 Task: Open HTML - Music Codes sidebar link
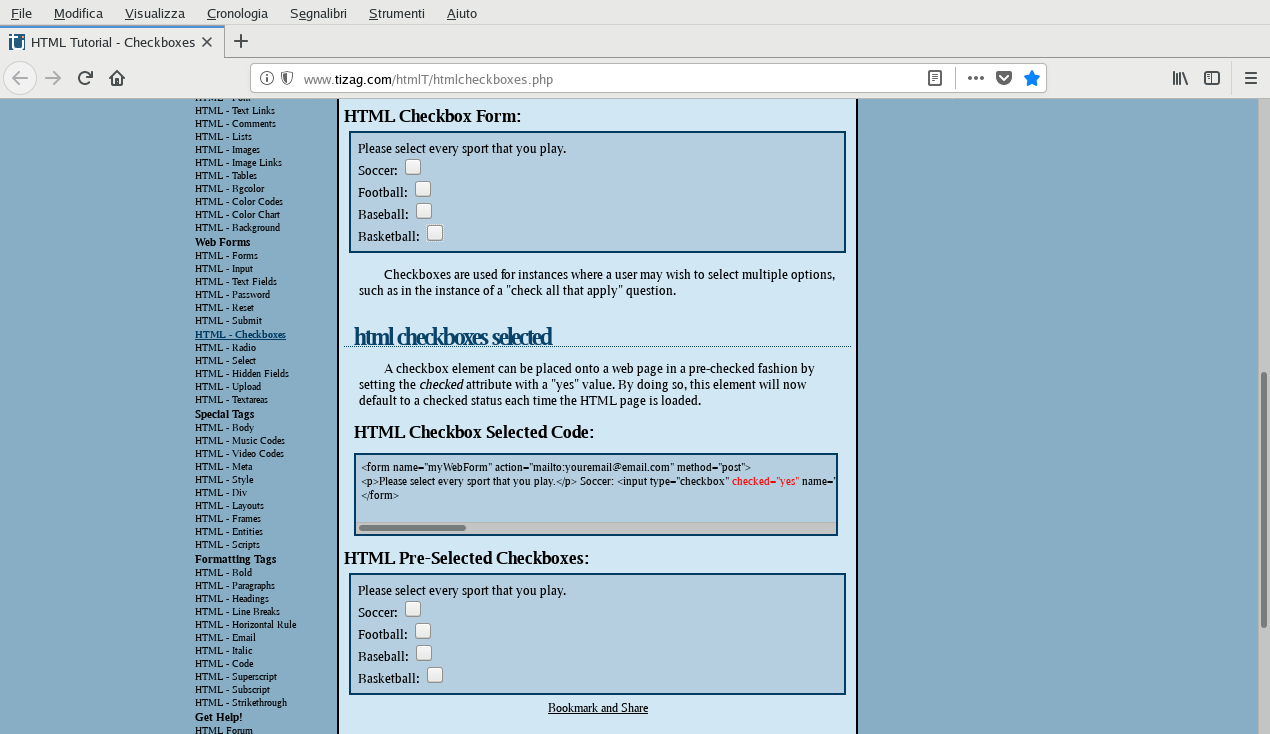pos(240,440)
